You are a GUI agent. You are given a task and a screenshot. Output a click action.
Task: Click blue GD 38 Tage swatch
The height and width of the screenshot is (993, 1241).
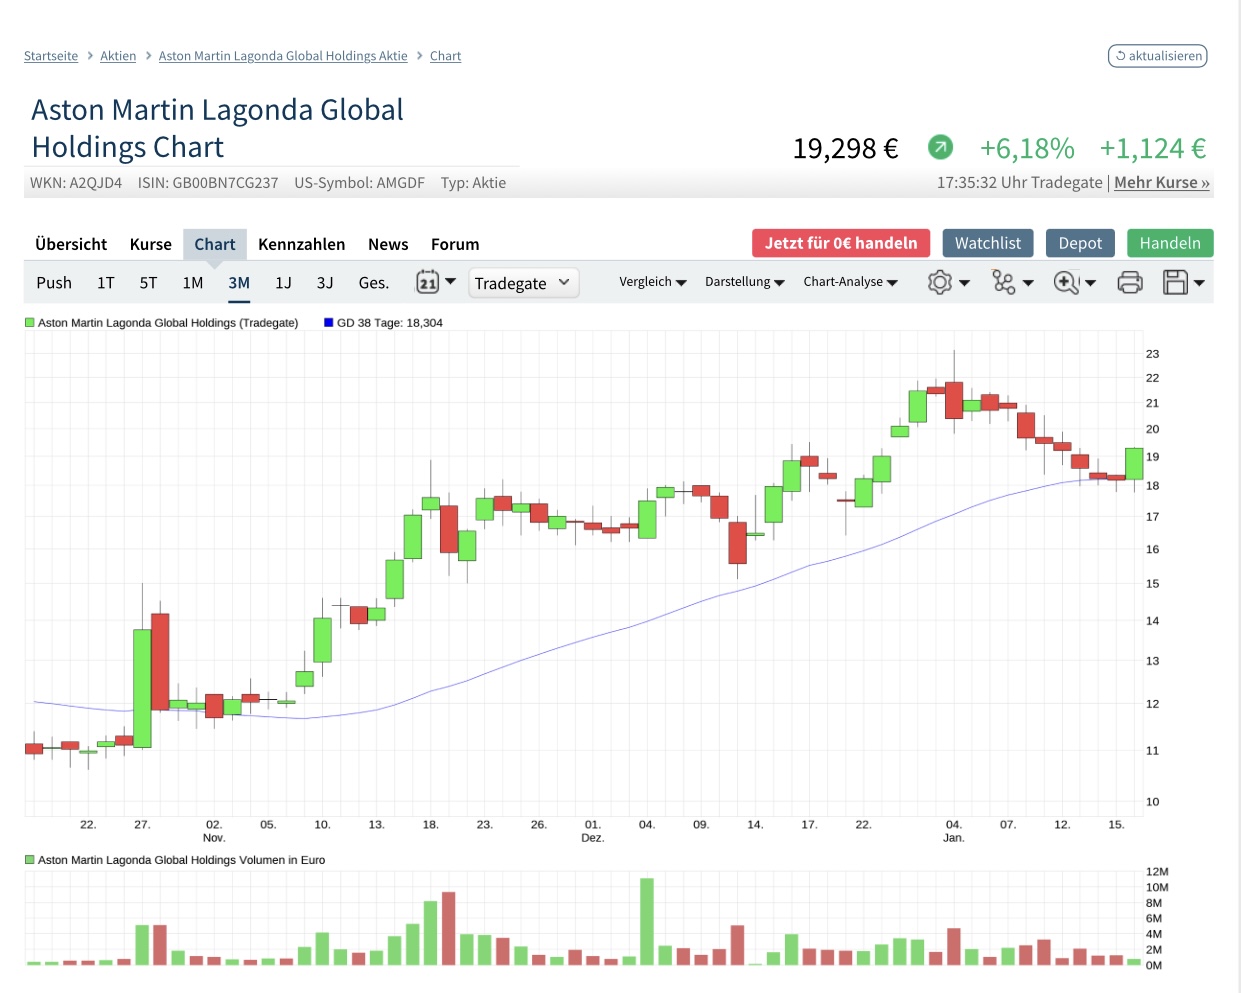[329, 323]
